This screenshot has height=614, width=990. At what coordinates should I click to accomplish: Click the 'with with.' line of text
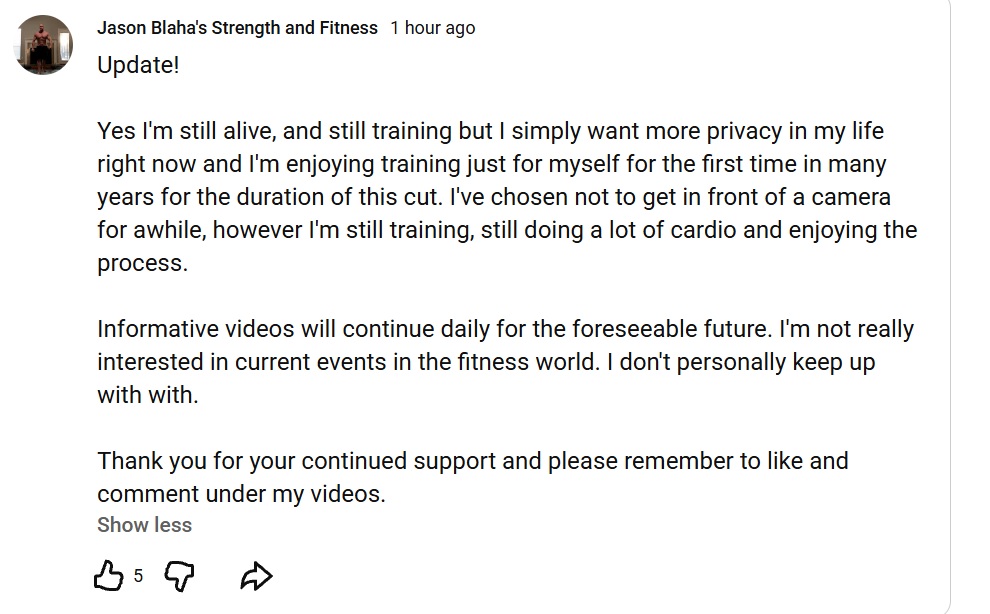click(148, 395)
